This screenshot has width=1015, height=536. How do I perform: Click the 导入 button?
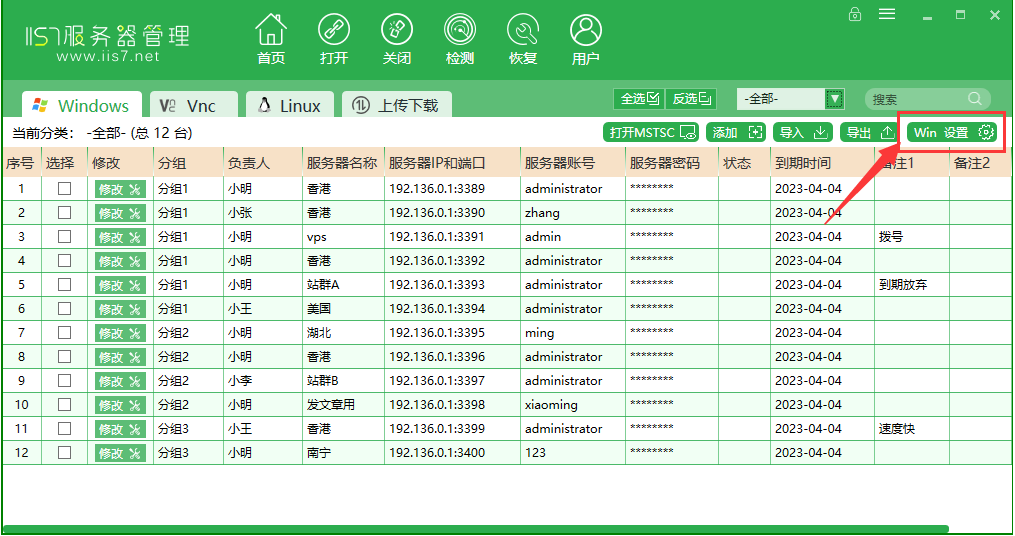pyautogui.click(x=803, y=132)
